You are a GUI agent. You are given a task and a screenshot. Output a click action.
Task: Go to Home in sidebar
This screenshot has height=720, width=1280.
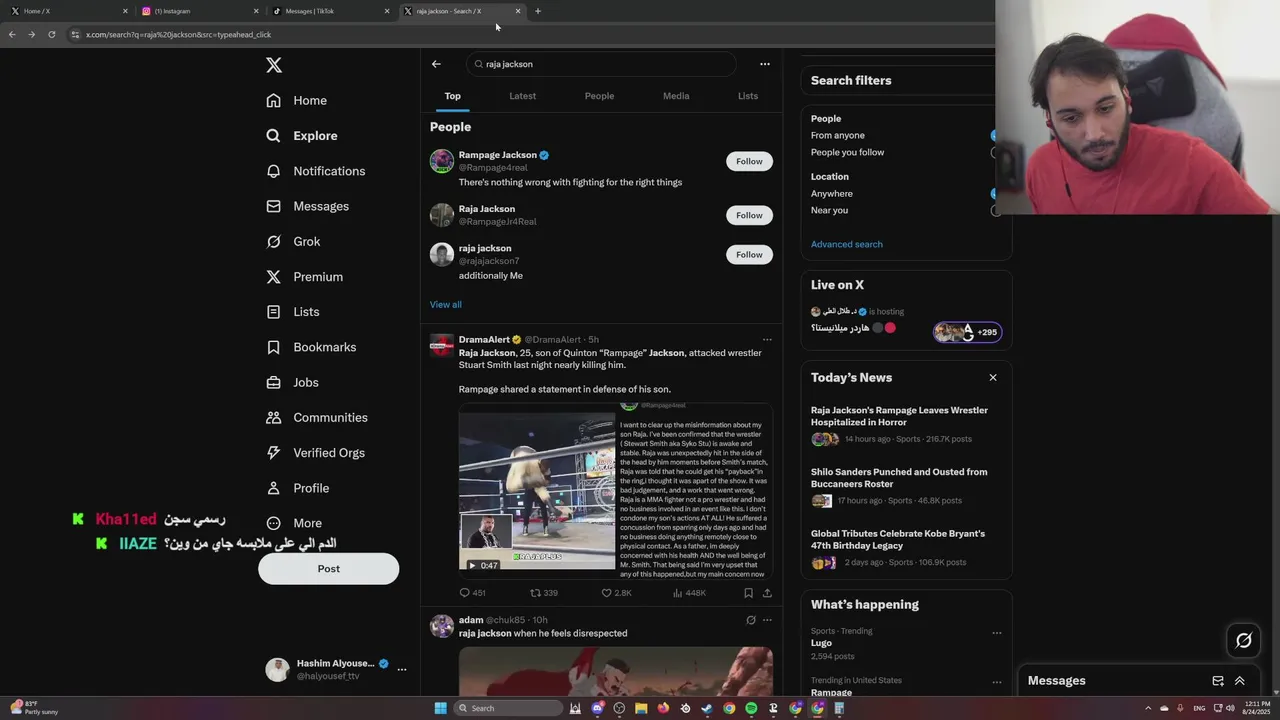coord(297,100)
